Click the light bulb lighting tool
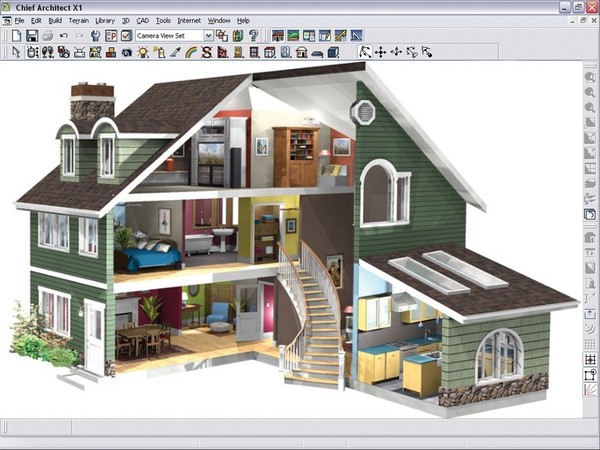Screen dimensions: 600x450 click(x=145, y=52)
